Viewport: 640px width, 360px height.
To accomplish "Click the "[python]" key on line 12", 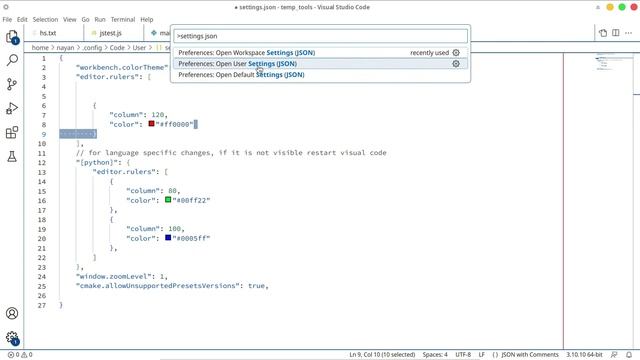I will (98, 162).
